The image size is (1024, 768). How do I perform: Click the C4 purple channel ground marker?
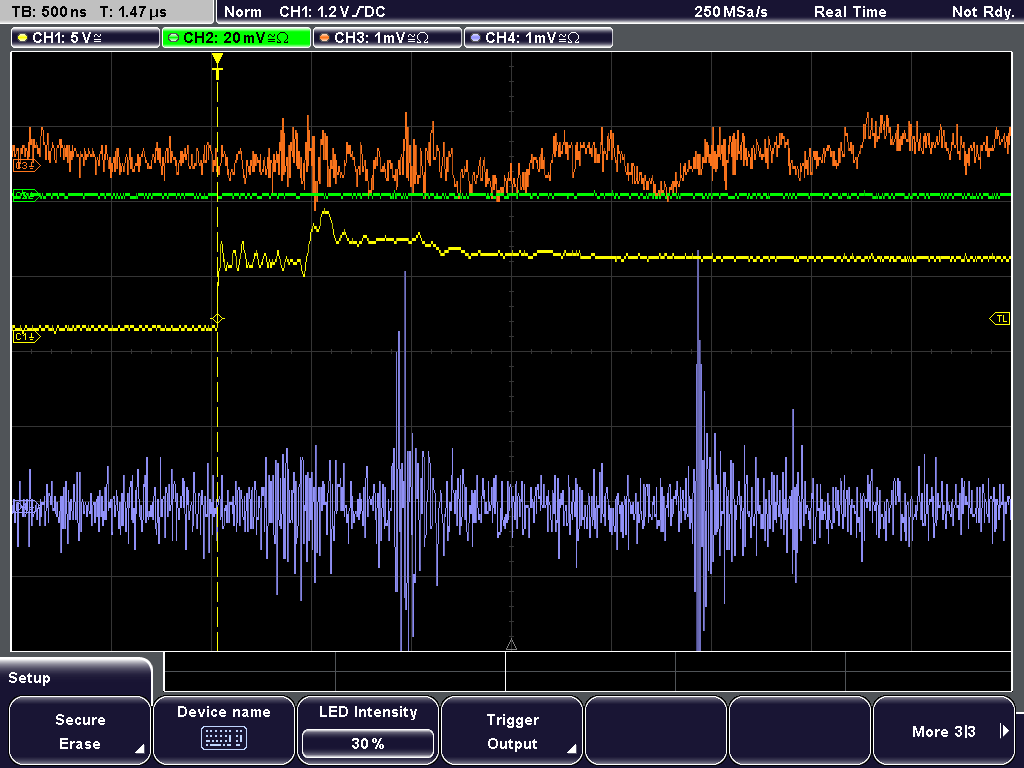point(26,507)
